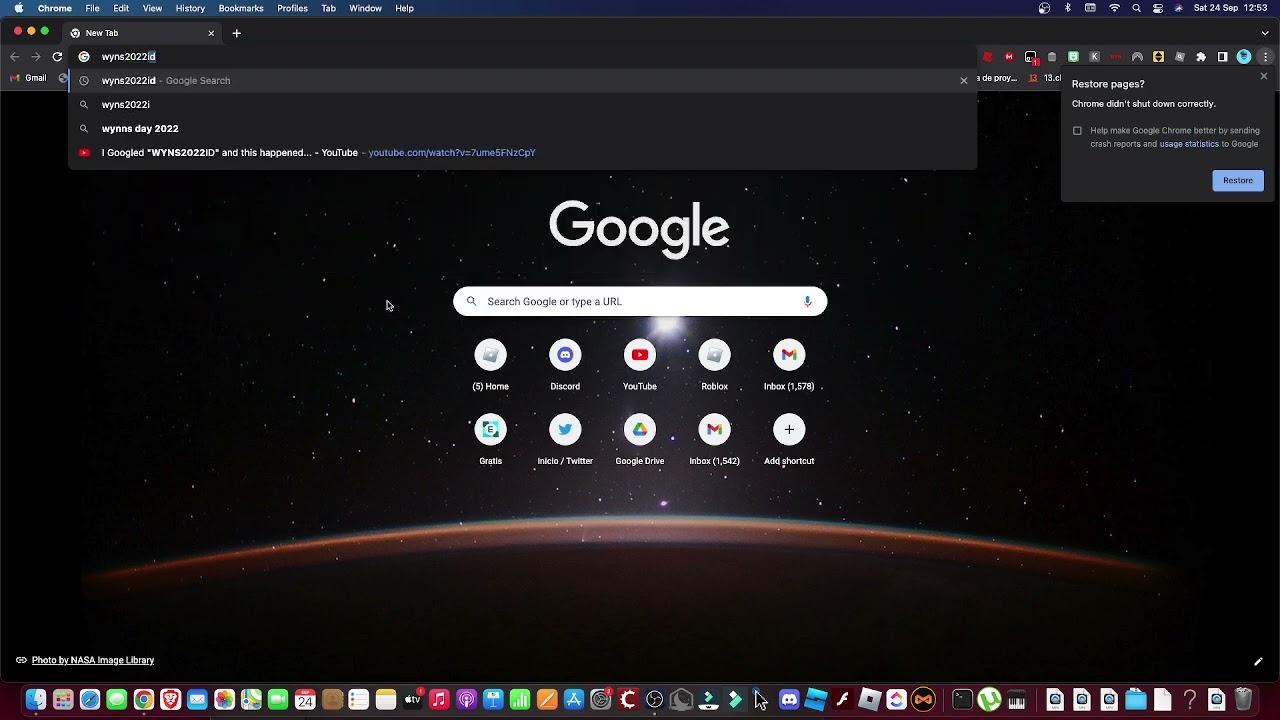Select the wynns day 2022 suggestion
The height and width of the screenshot is (720, 1280).
pos(522,128)
